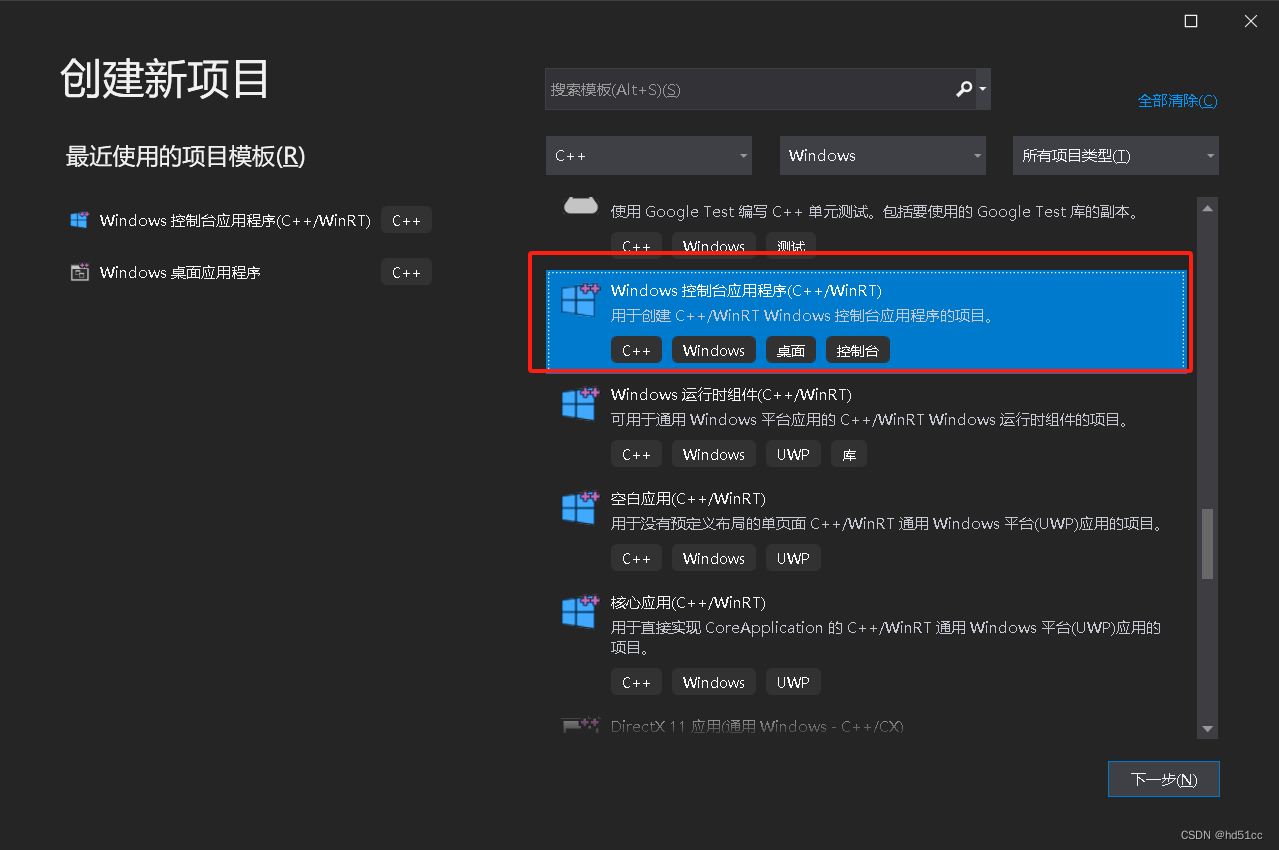Click C++ tag beside recent 控制台应用程序
Image resolution: width=1279 pixels, height=850 pixels.
pos(406,221)
